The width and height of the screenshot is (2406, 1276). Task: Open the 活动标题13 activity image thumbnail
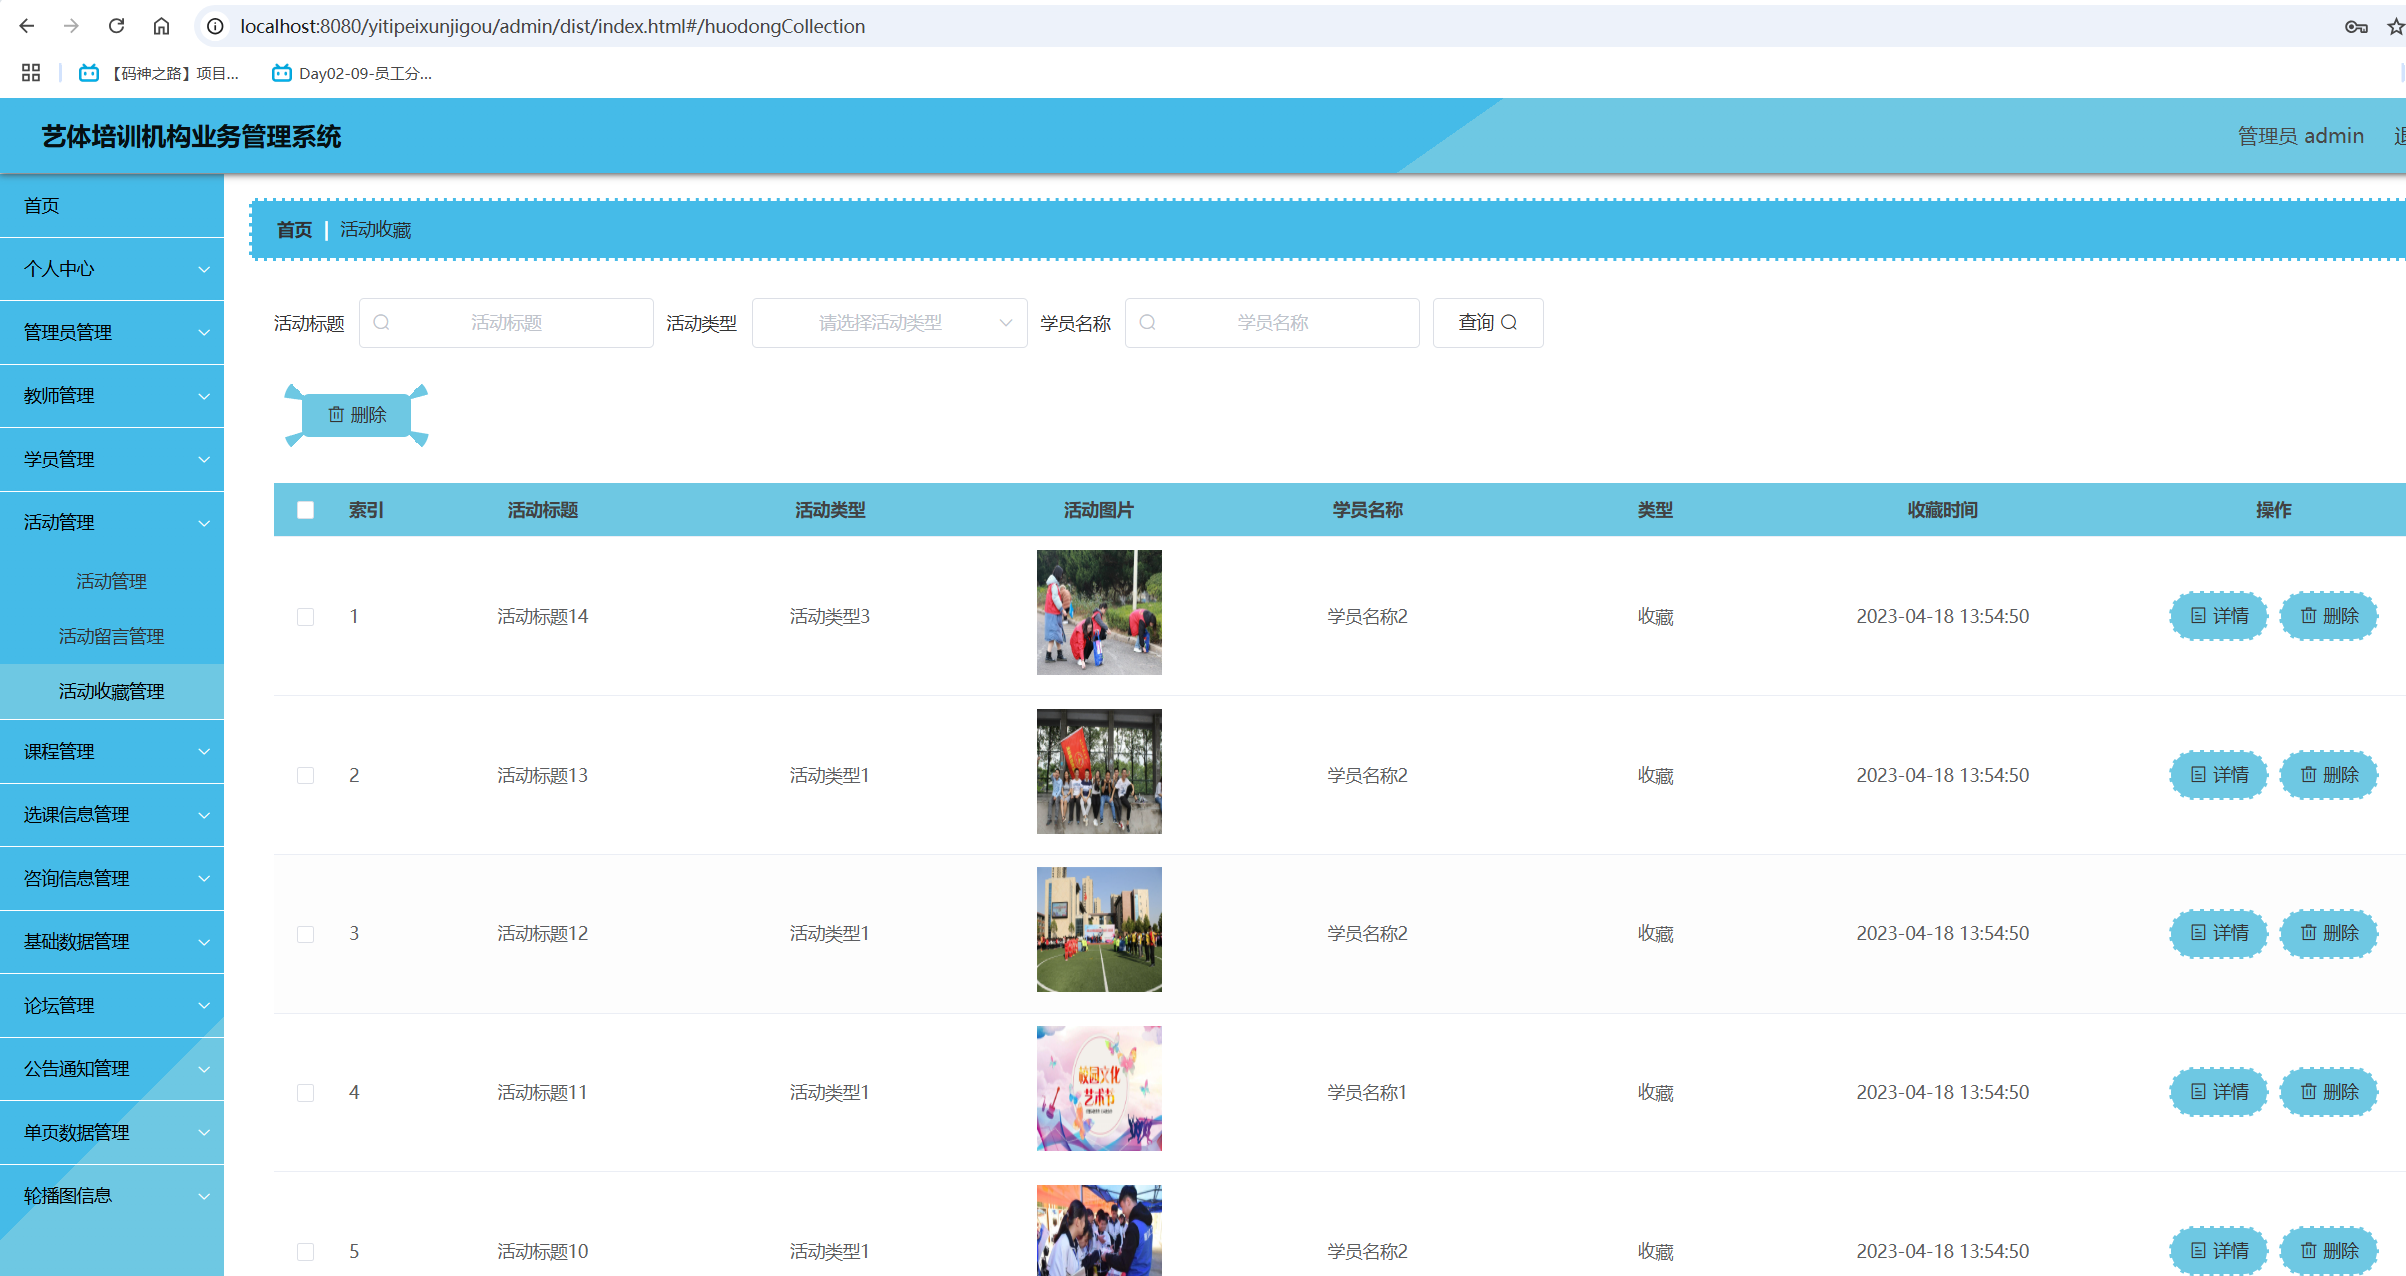click(x=1099, y=771)
